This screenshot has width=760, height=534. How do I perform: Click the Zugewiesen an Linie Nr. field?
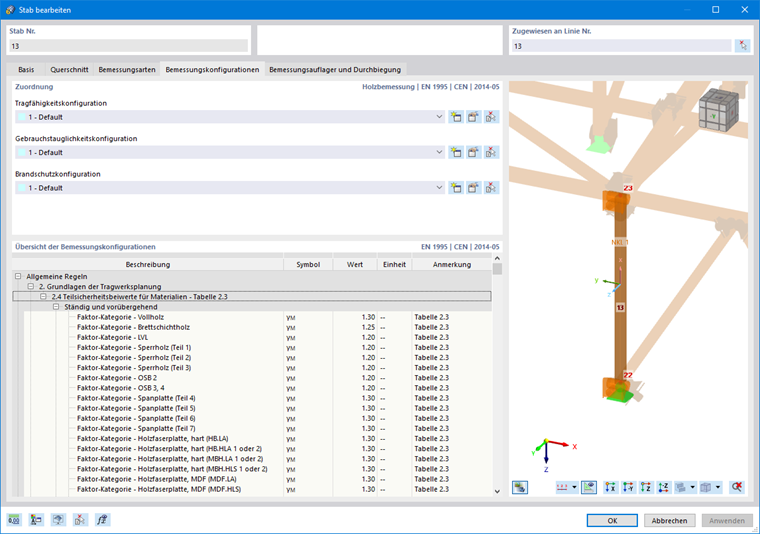(621, 46)
